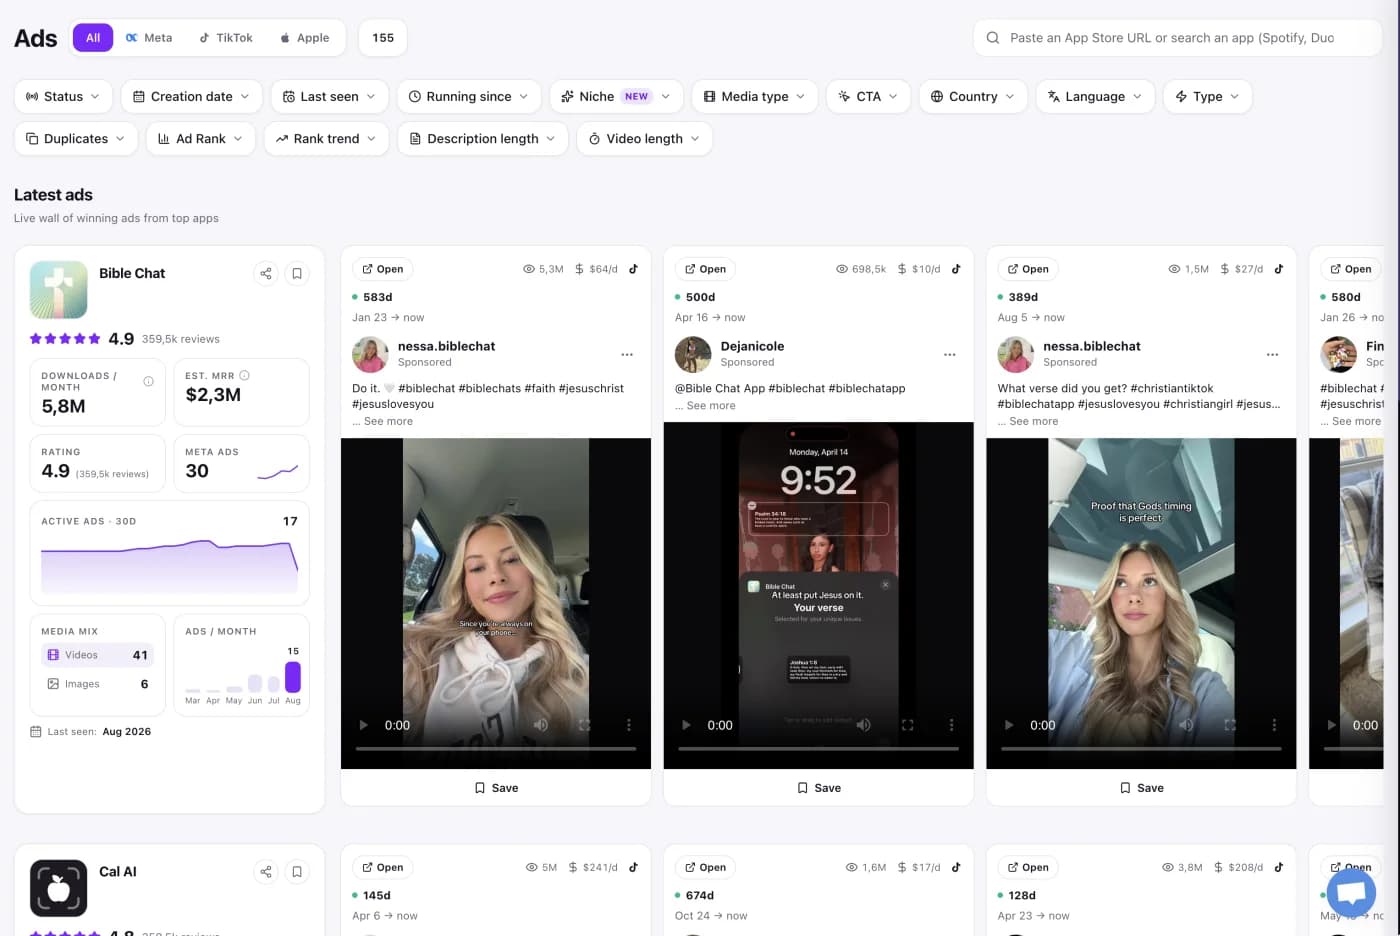Fullscreen the Dejanicole video

908,725
